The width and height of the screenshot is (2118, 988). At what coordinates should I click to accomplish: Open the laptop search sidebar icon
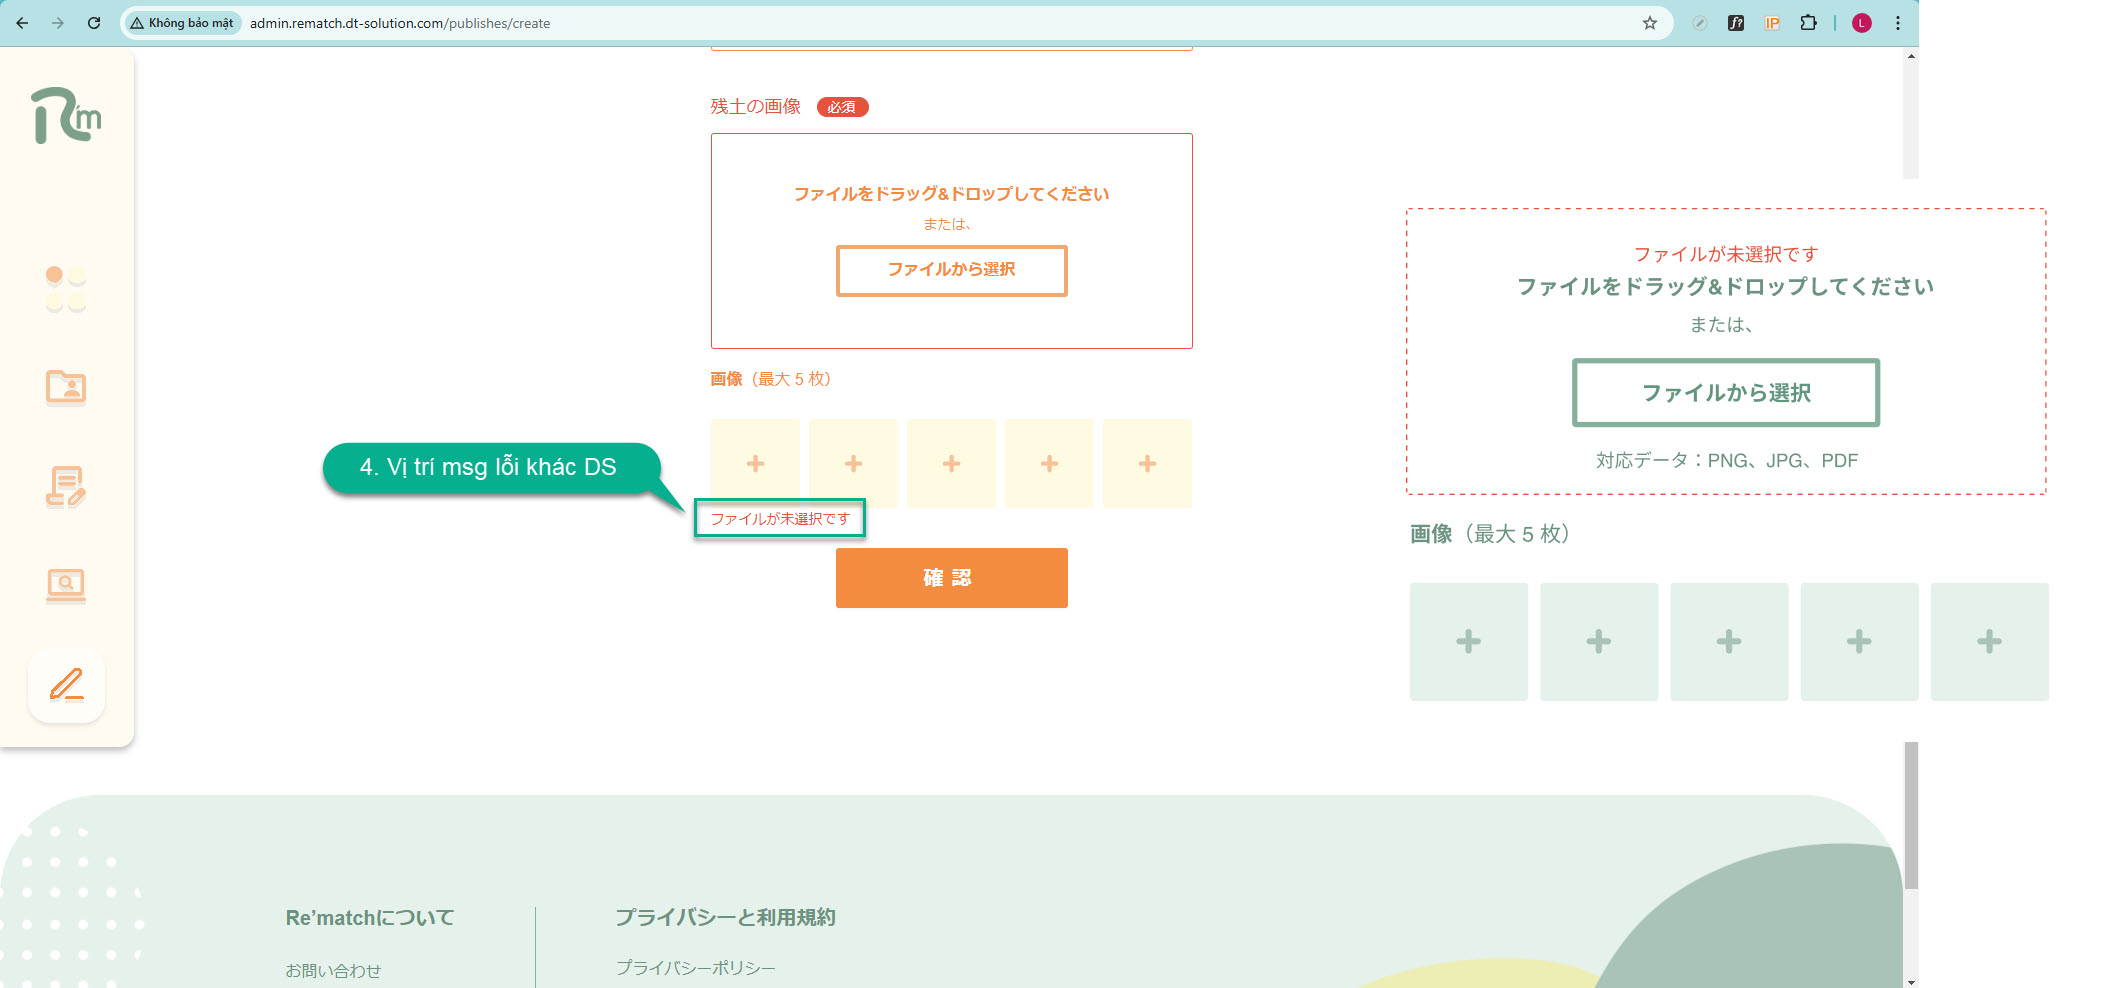coord(66,585)
